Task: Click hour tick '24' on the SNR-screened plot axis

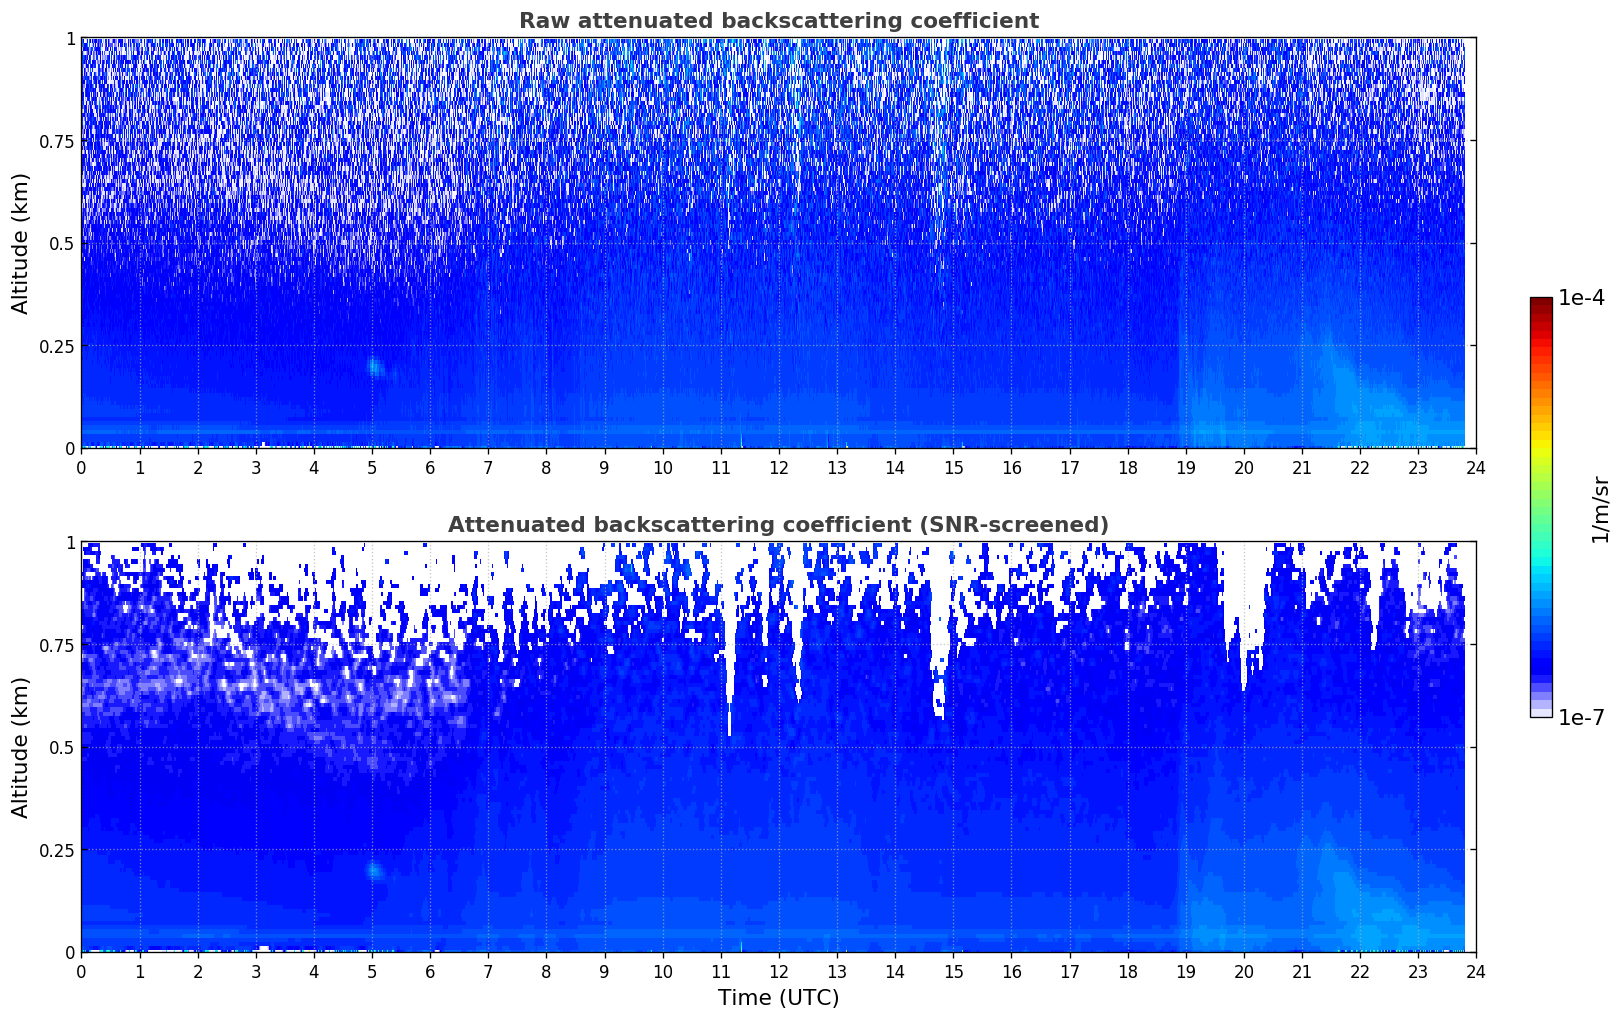Action: tap(1476, 971)
